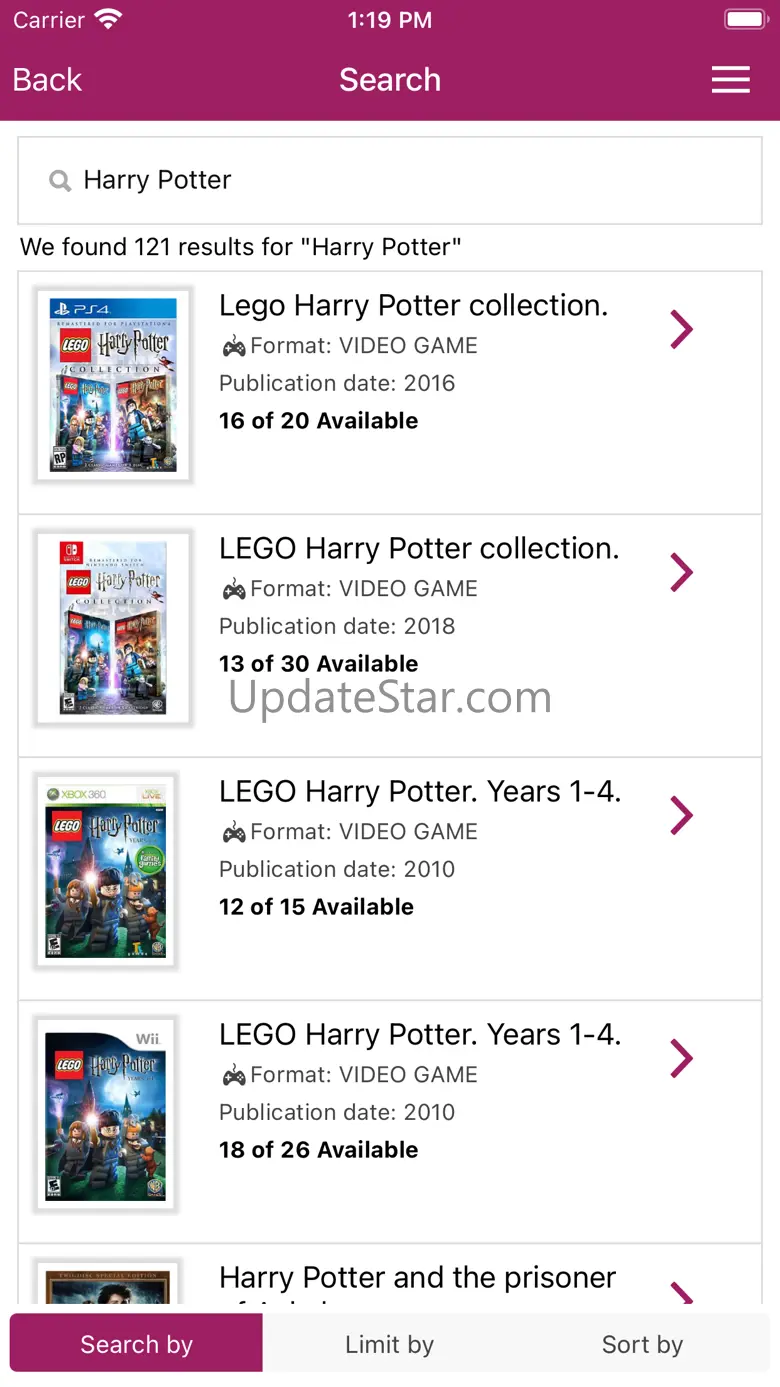Screen dimensions: 780x1387
Task: Go Back to previous screen
Action: (47, 80)
